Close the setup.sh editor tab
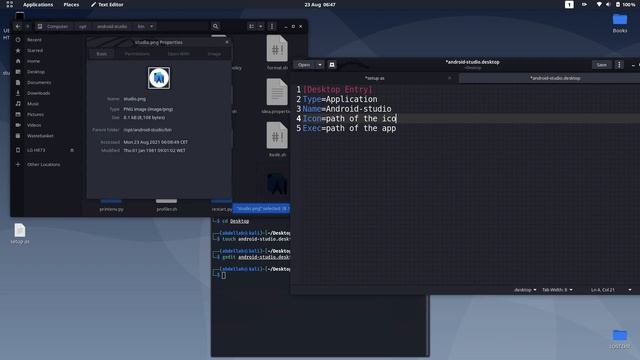The image size is (640, 360). point(450,78)
